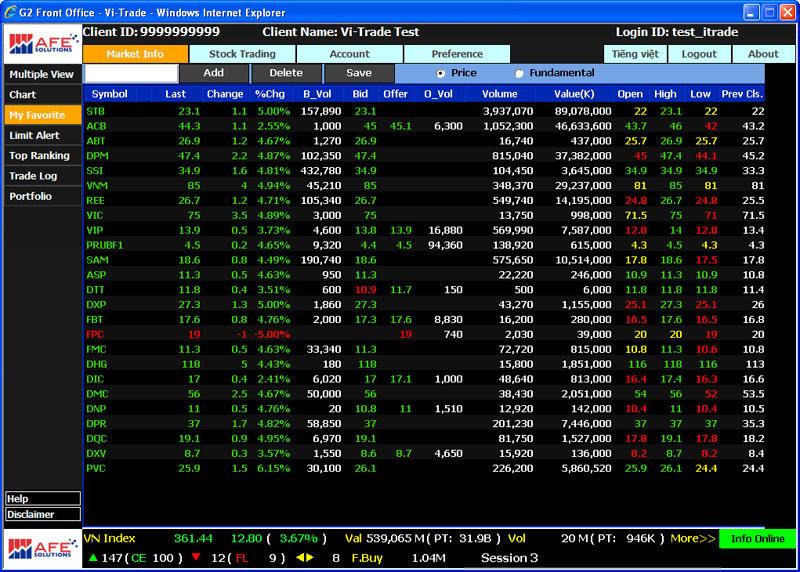Click the Prev Cls. column header
The image size is (800, 572).
pyautogui.click(x=742, y=94)
